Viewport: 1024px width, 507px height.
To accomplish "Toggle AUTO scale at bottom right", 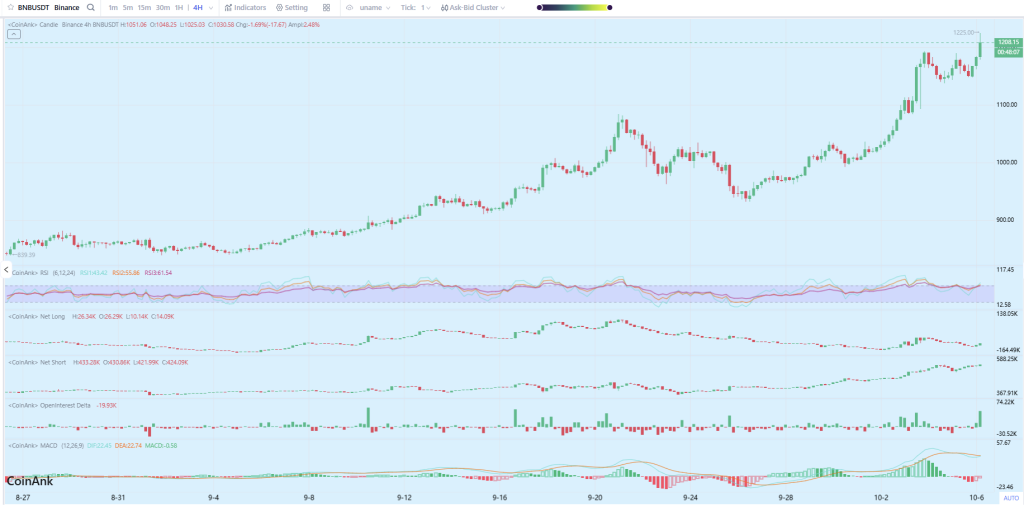I will point(1010,497).
